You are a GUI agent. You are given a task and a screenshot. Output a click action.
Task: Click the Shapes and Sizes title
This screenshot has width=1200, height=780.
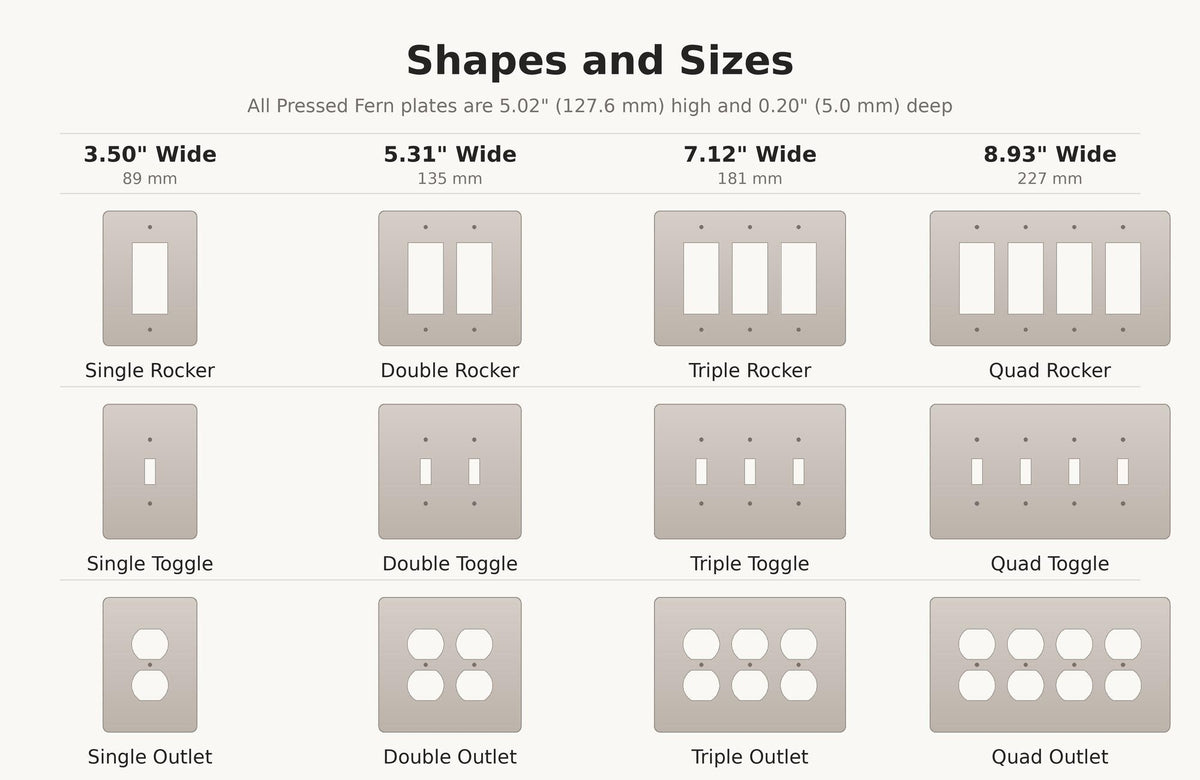[x=600, y=61]
